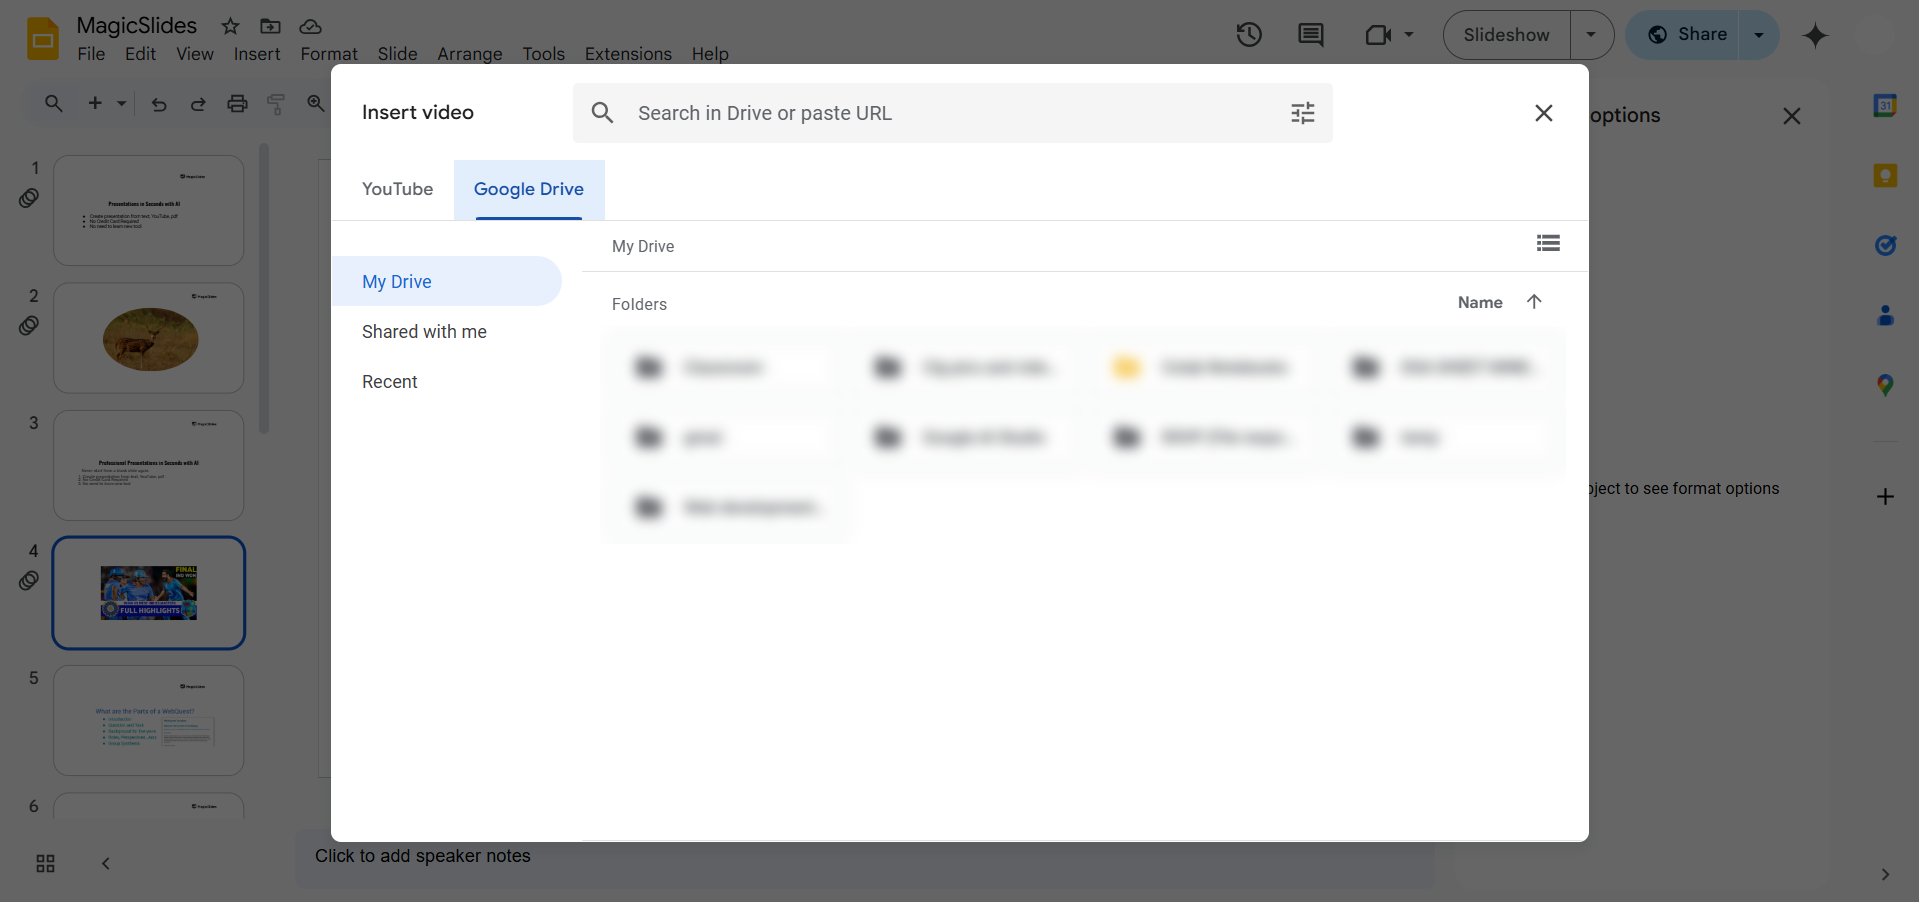Open the Format menu
The width and height of the screenshot is (1919, 902).
point(329,54)
